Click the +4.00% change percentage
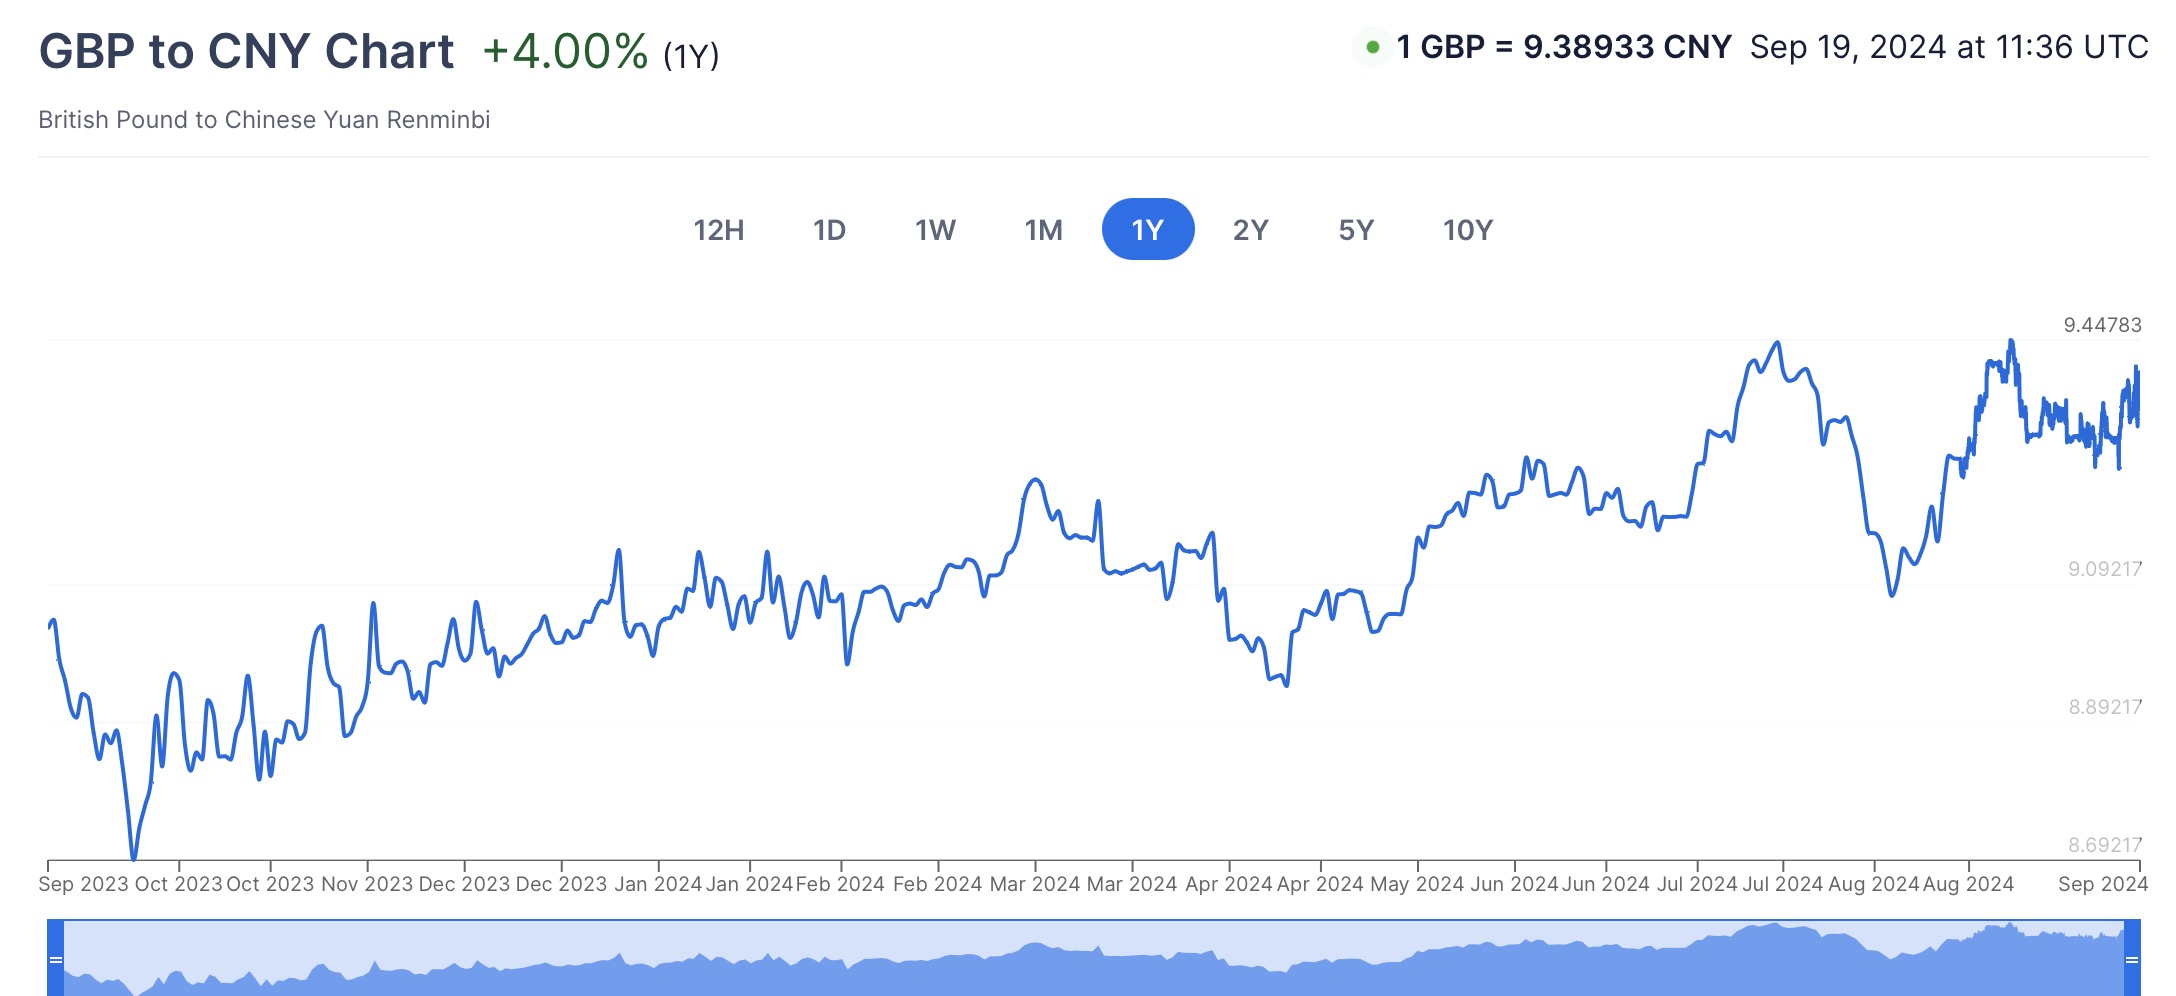 pyautogui.click(x=565, y=51)
